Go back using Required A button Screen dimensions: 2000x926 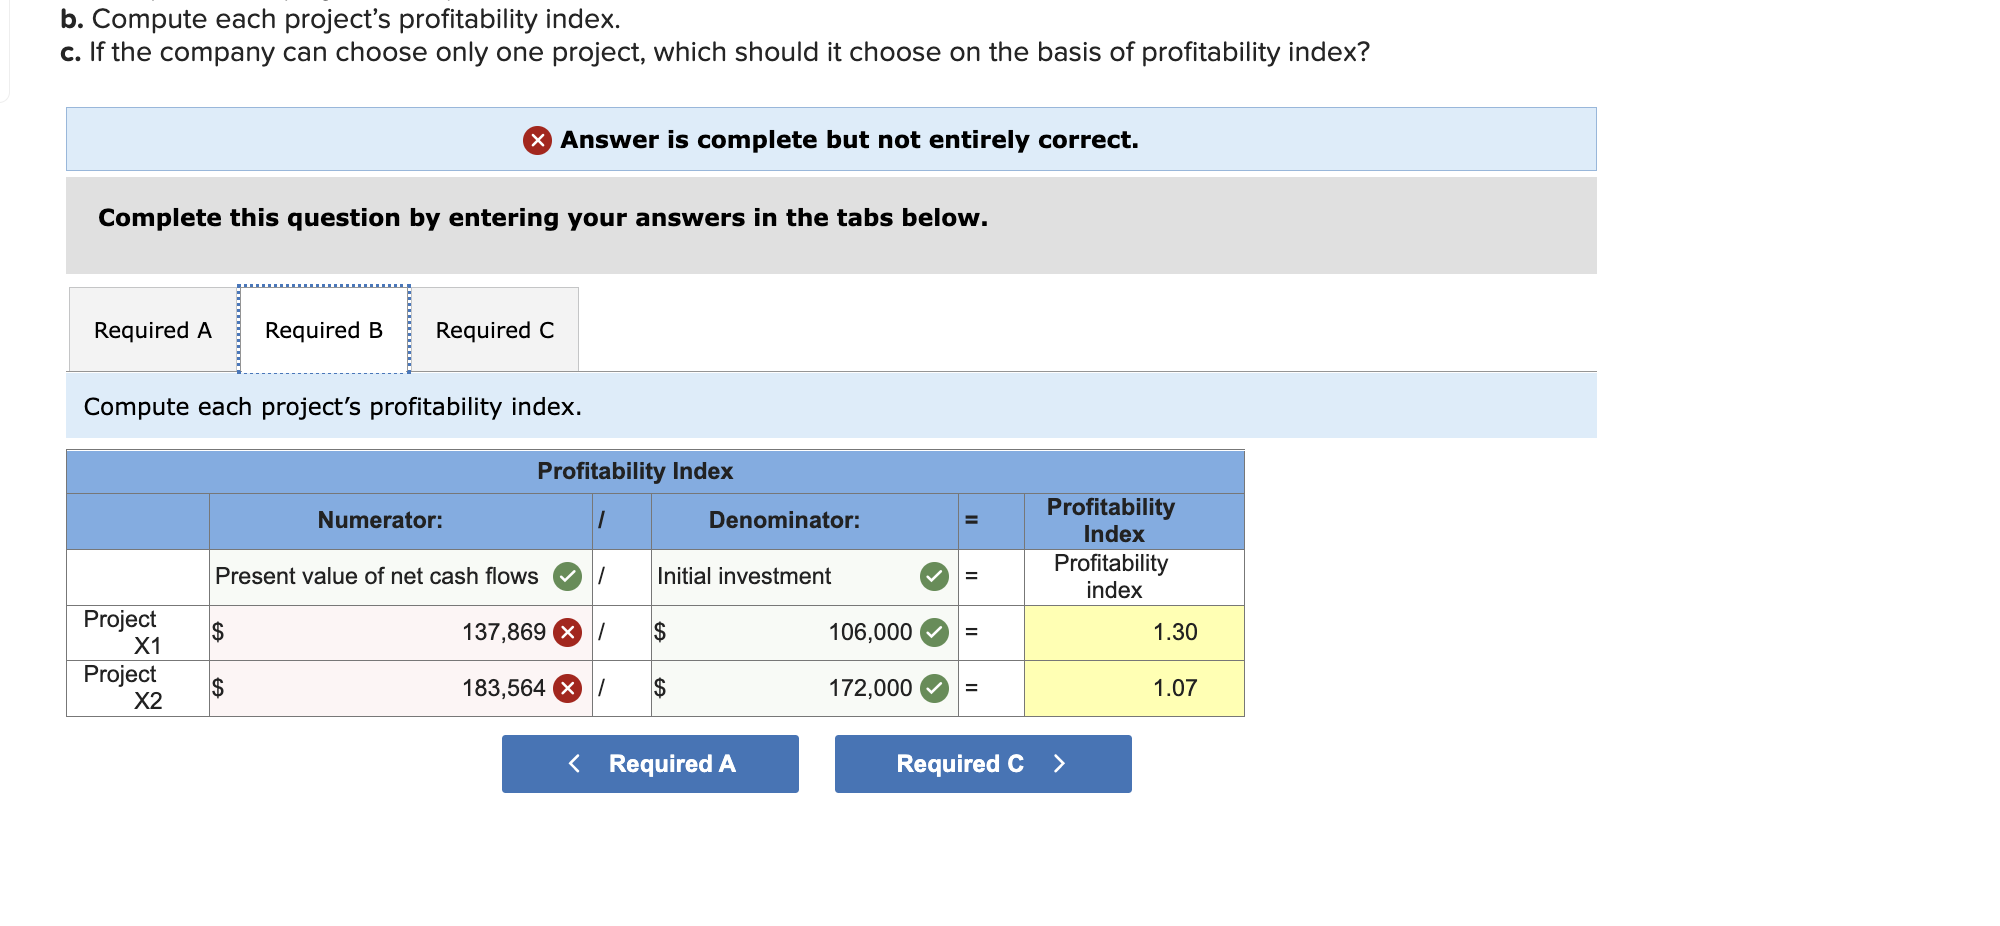[x=650, y=764]
